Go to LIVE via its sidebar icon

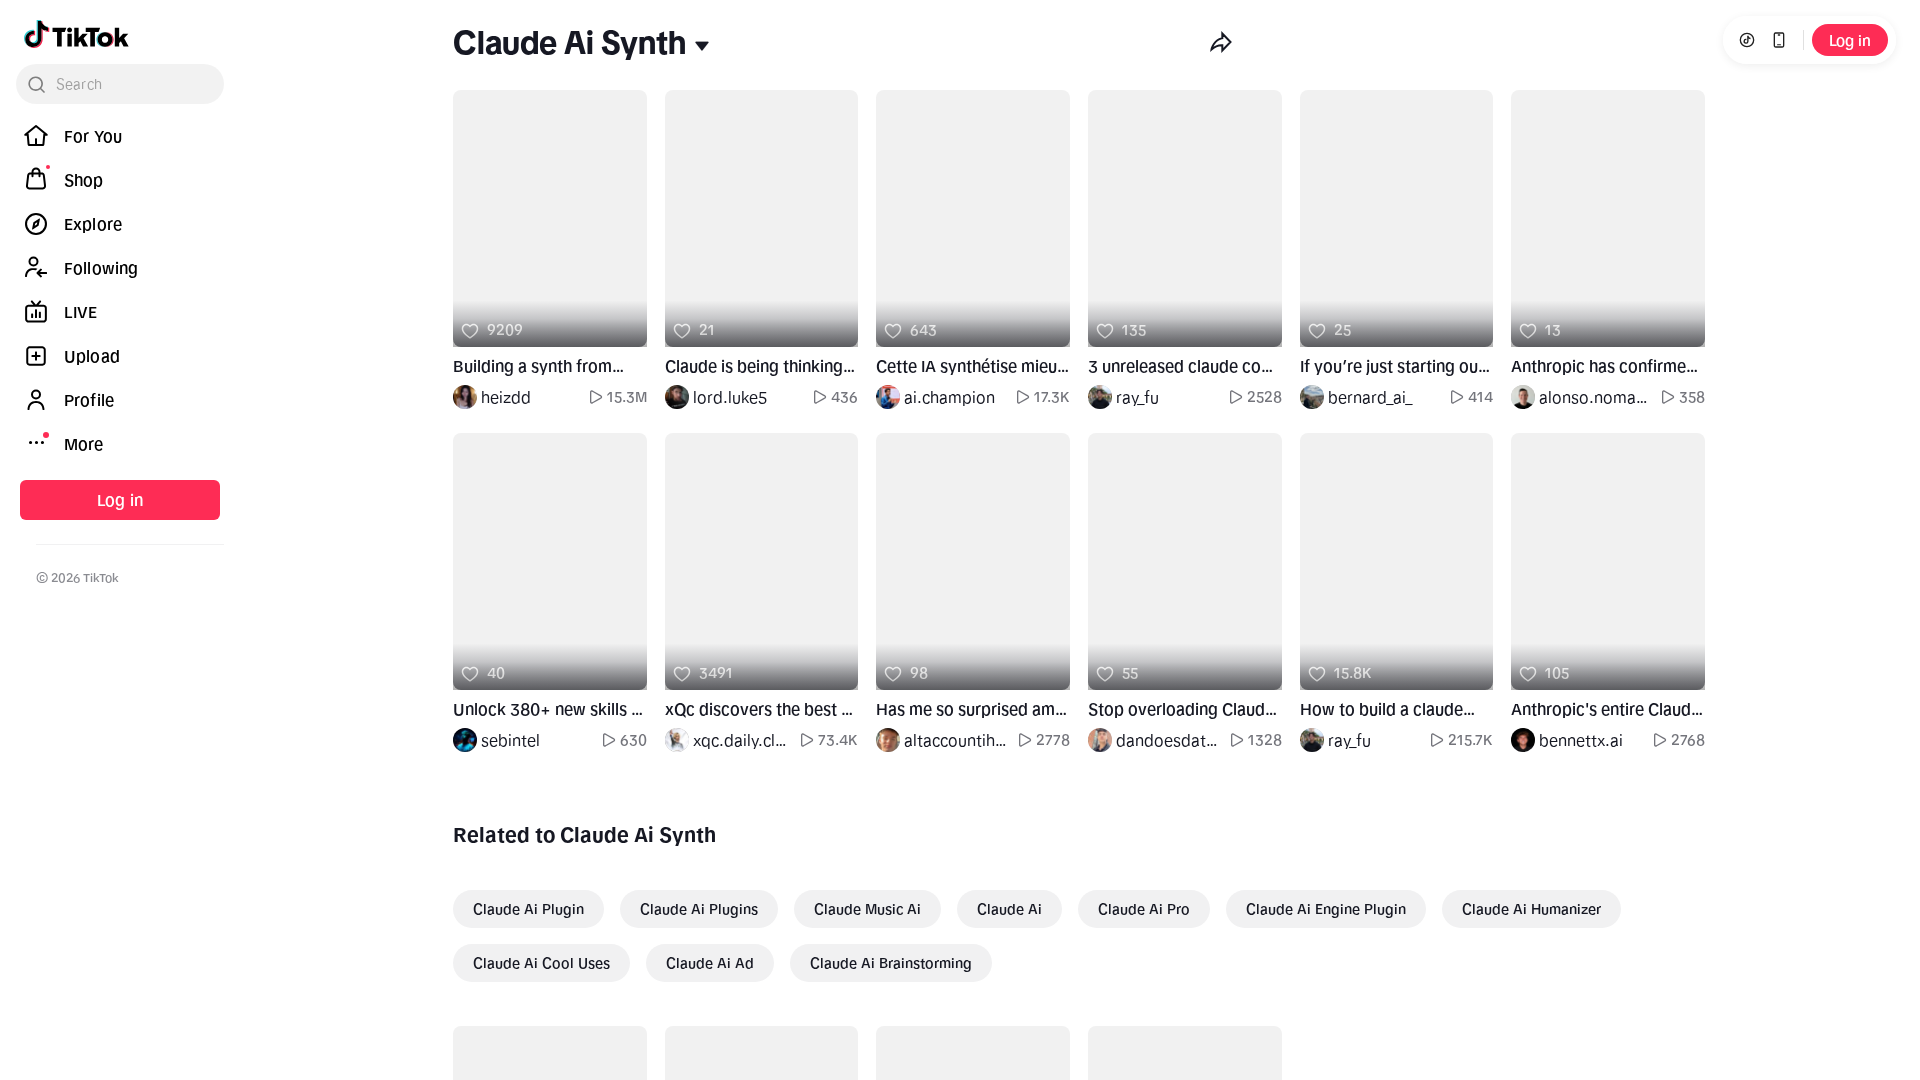[36, 312]
